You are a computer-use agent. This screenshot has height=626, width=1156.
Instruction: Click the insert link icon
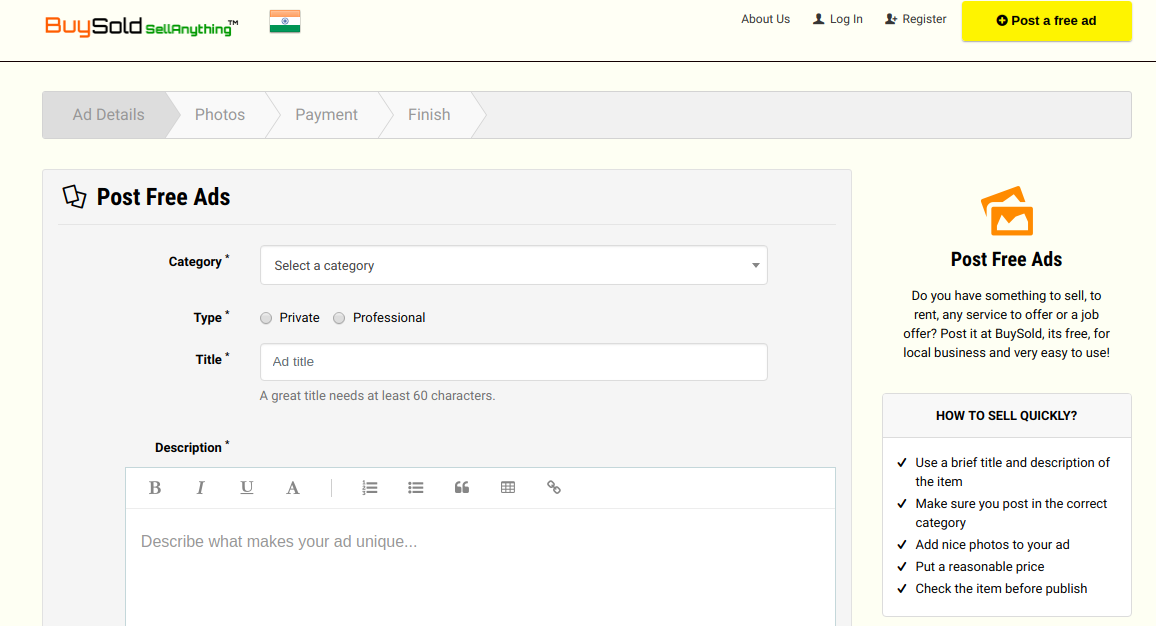pyautogui.click(x=554, y=488)
